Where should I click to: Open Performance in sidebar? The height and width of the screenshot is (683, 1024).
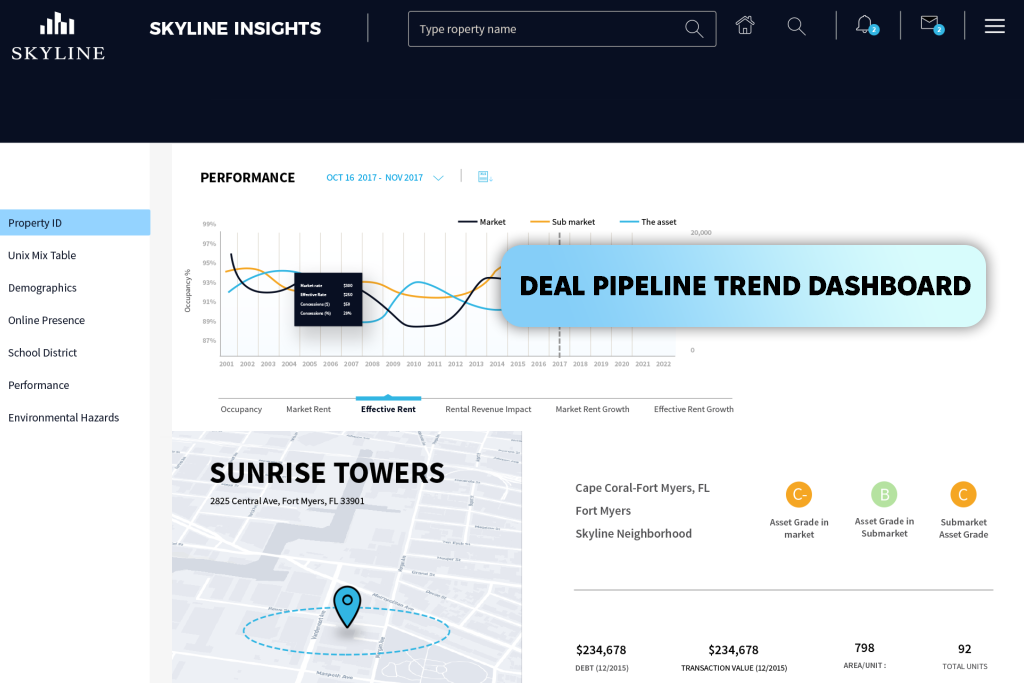coord(39,385)
